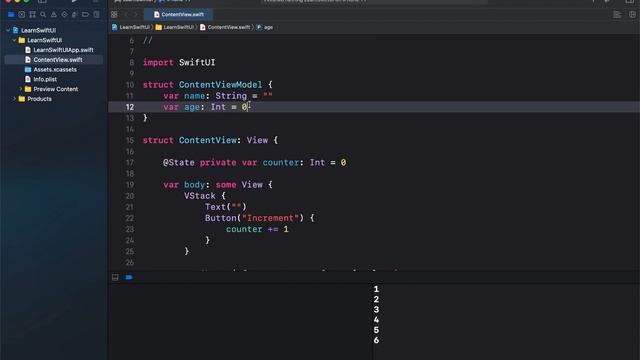This screenshot has height=360, width=640.
Task: Click 'SwiftUI' on the import line
Action: (197, 62)
